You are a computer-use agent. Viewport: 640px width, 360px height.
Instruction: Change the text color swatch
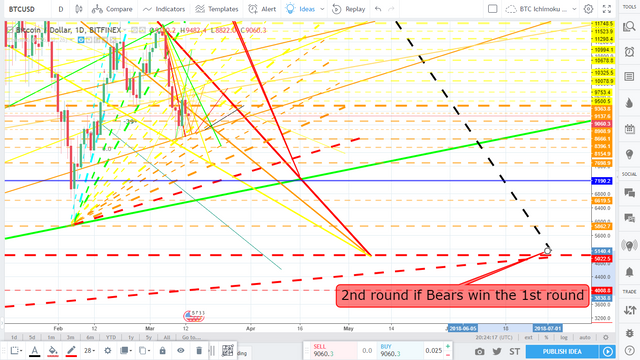point(35,351)
